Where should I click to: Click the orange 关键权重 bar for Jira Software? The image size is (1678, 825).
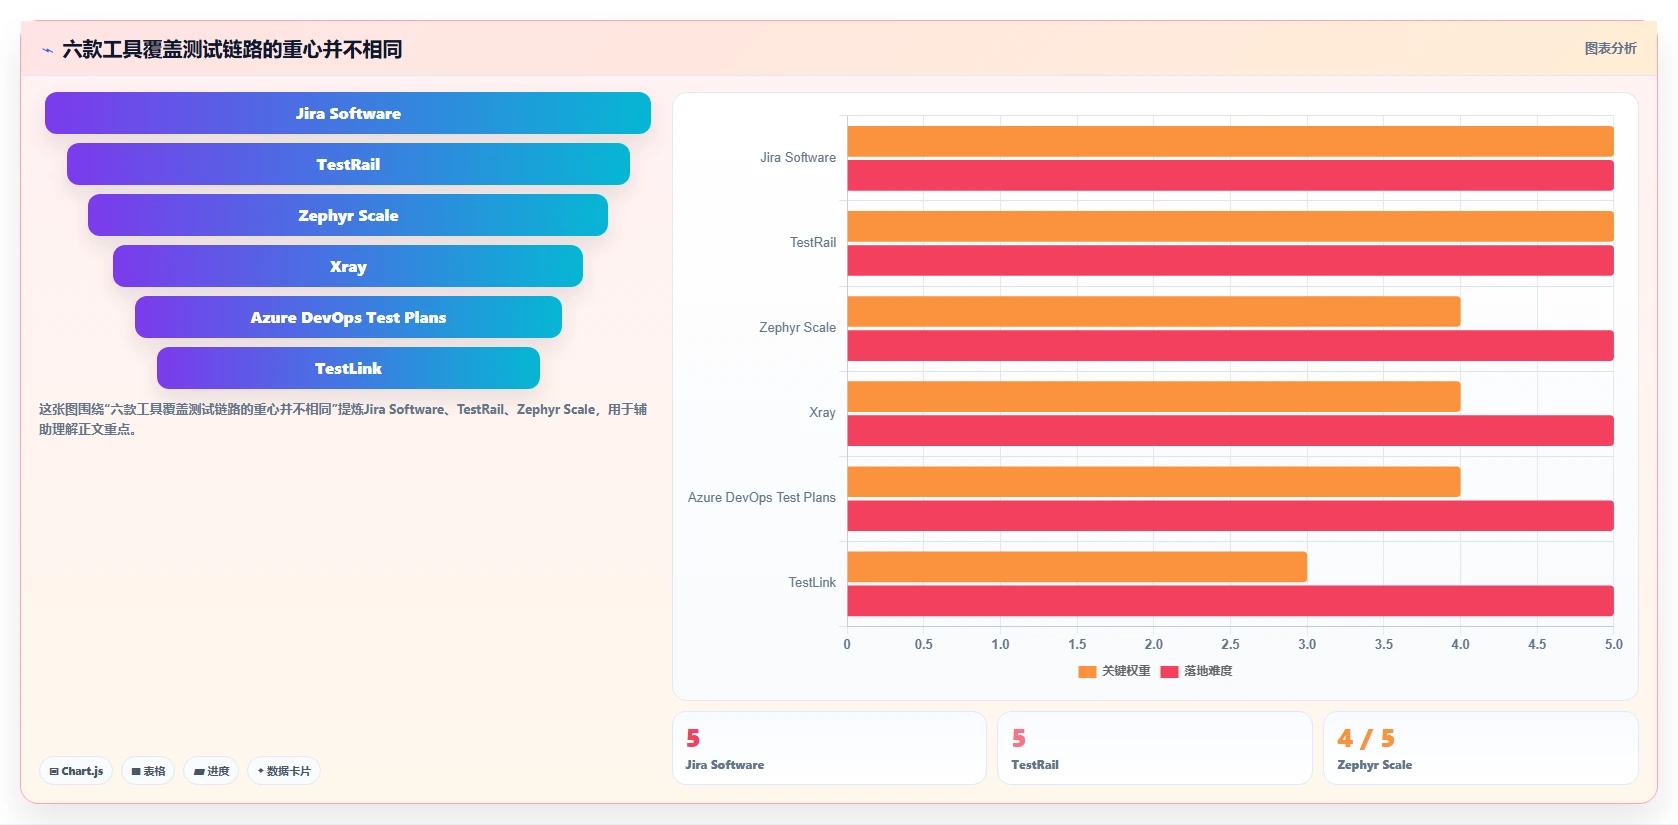(1230, 141)
